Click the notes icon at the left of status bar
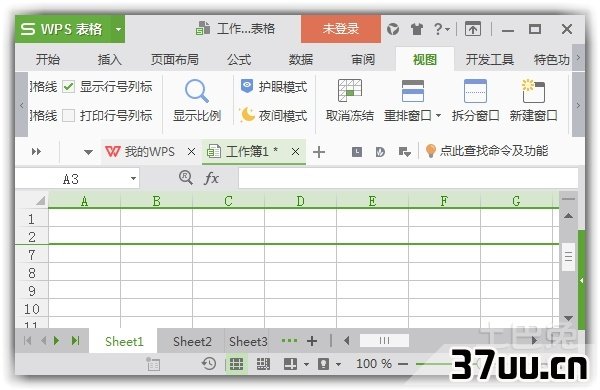The width and height of the screenshot is (600, 390). point(153,364)
